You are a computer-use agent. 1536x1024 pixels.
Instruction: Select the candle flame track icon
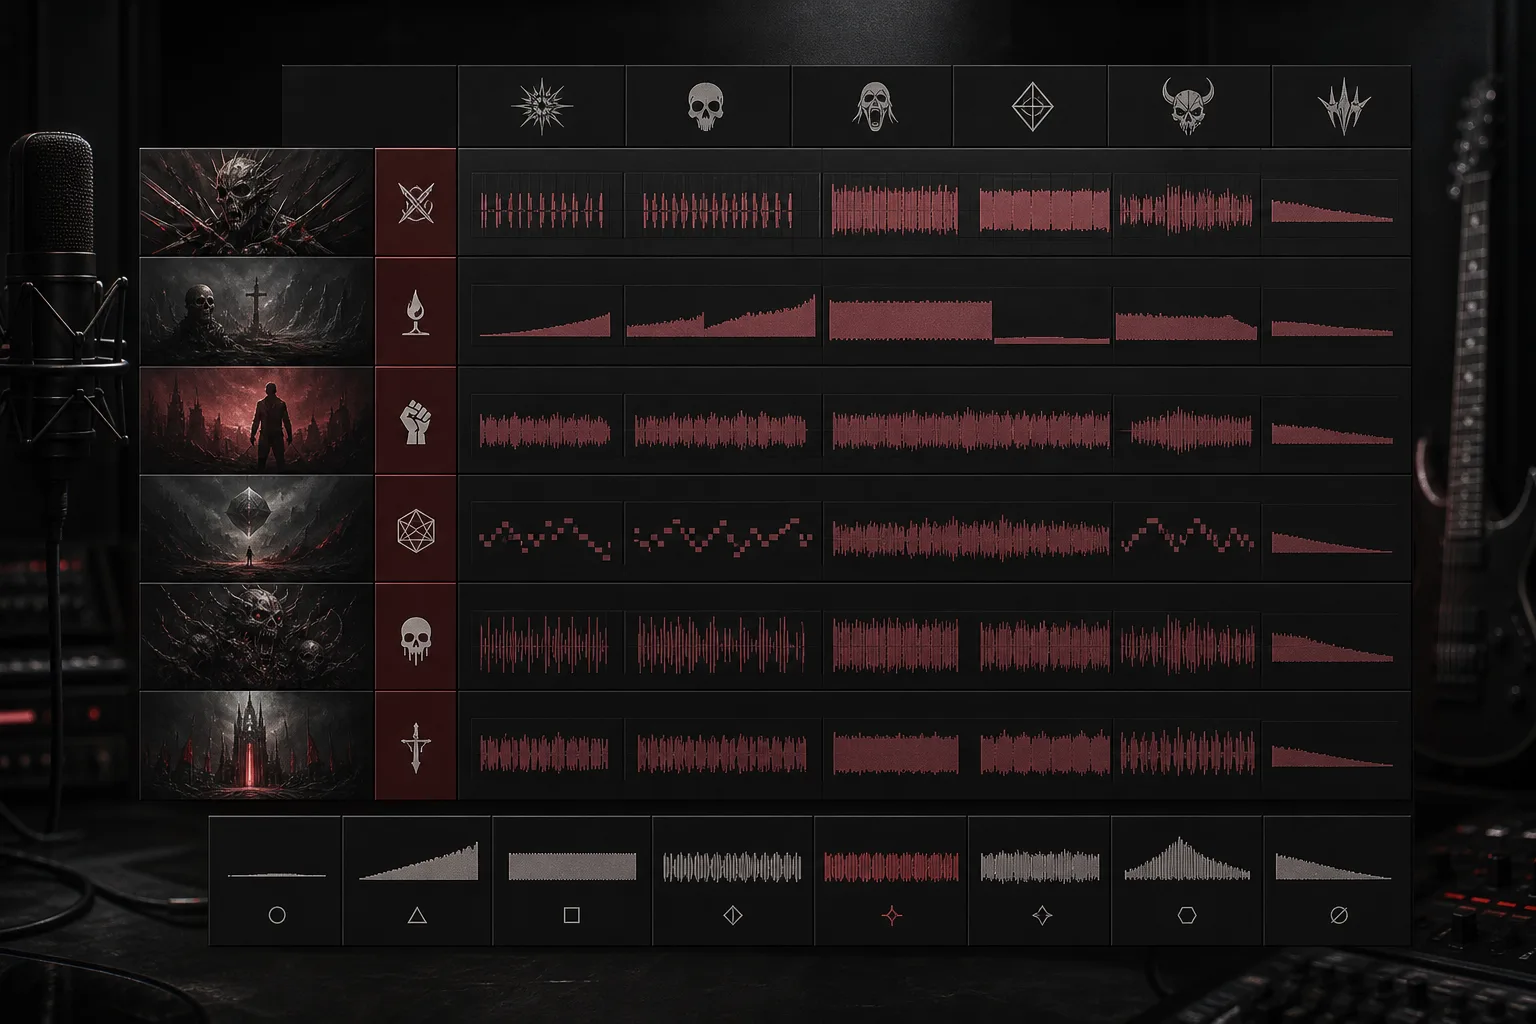pos(415,312)
